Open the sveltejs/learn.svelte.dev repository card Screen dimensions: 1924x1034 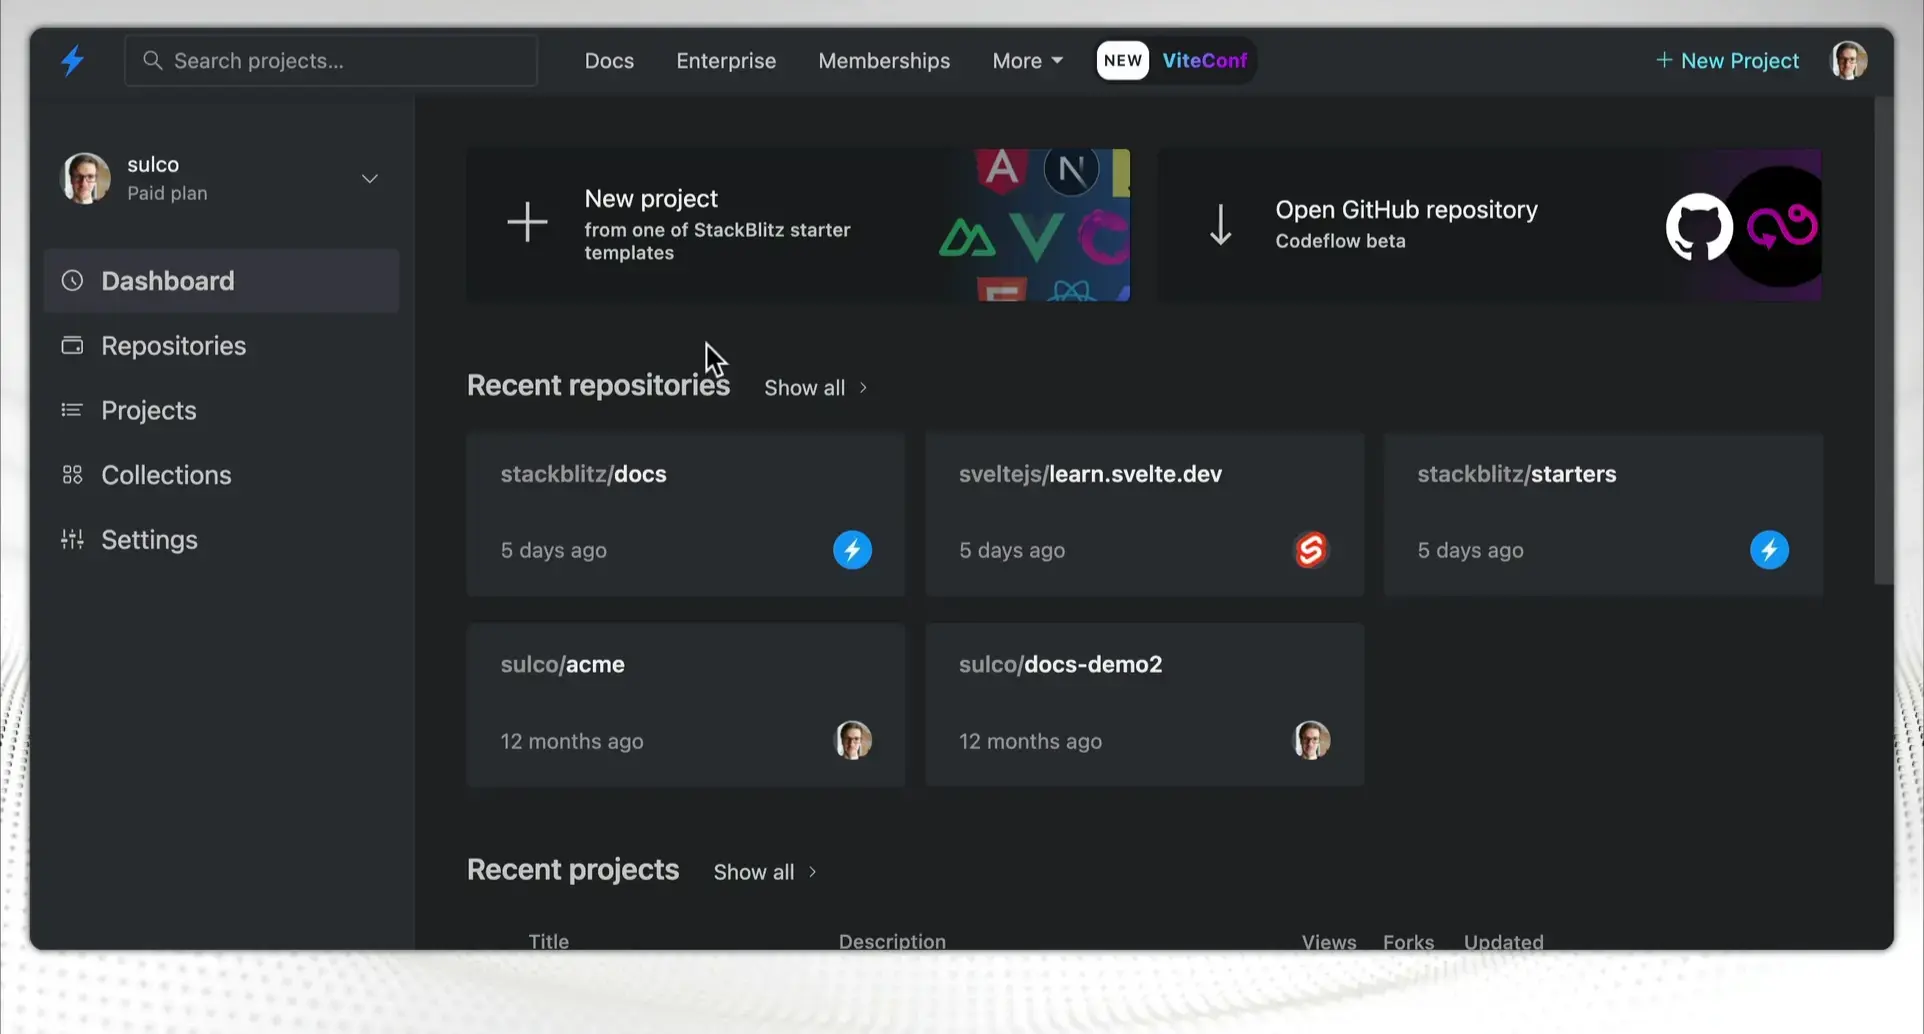tap(1144, 514)
